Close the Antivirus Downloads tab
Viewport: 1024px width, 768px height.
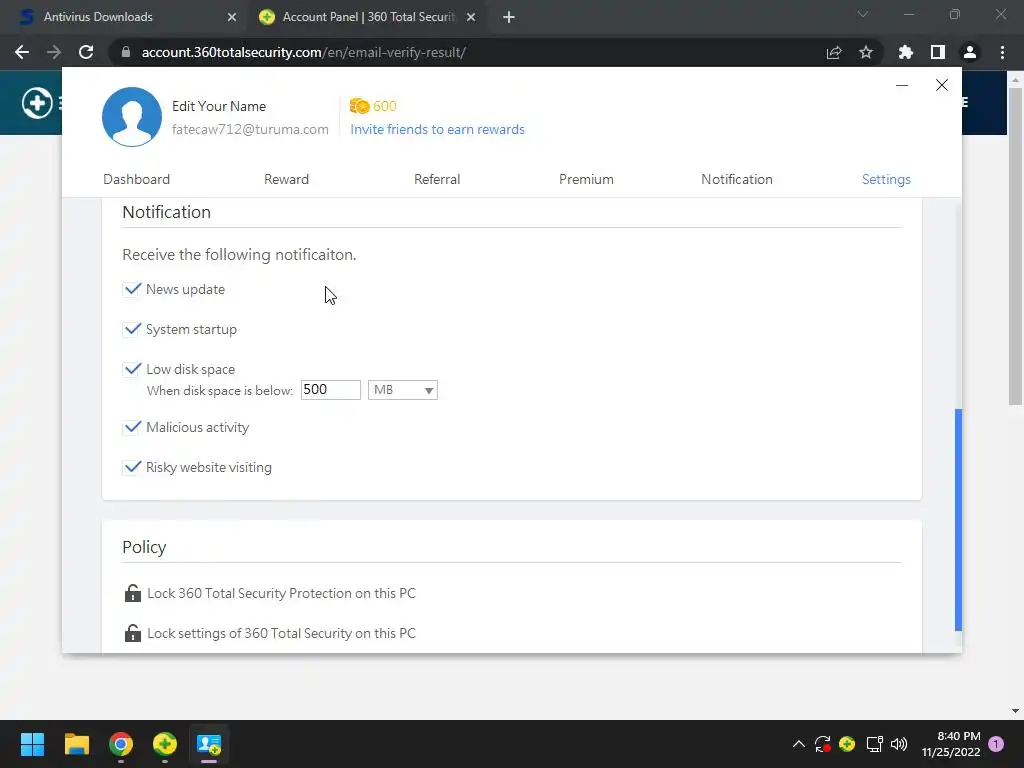232,17
